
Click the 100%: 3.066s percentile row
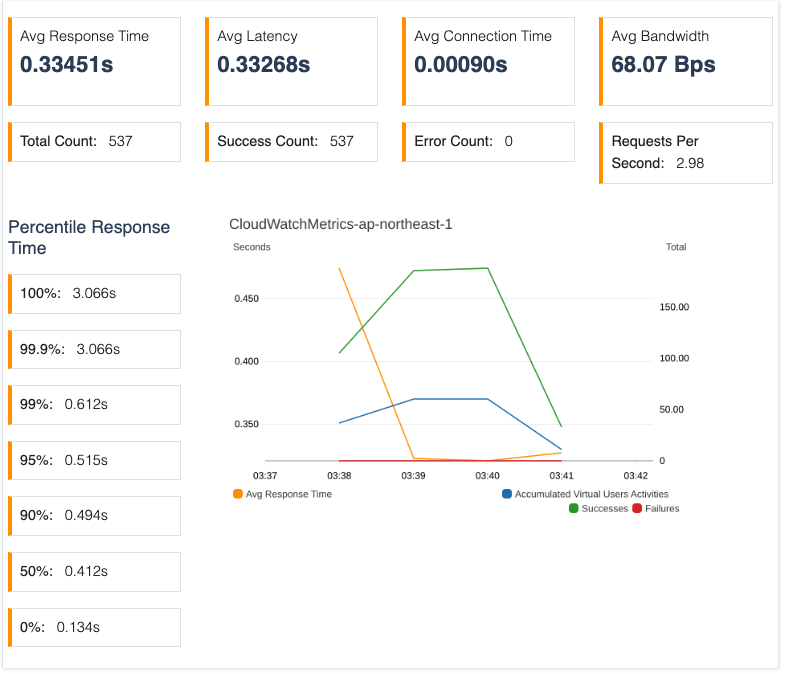(x=95, y=294)
